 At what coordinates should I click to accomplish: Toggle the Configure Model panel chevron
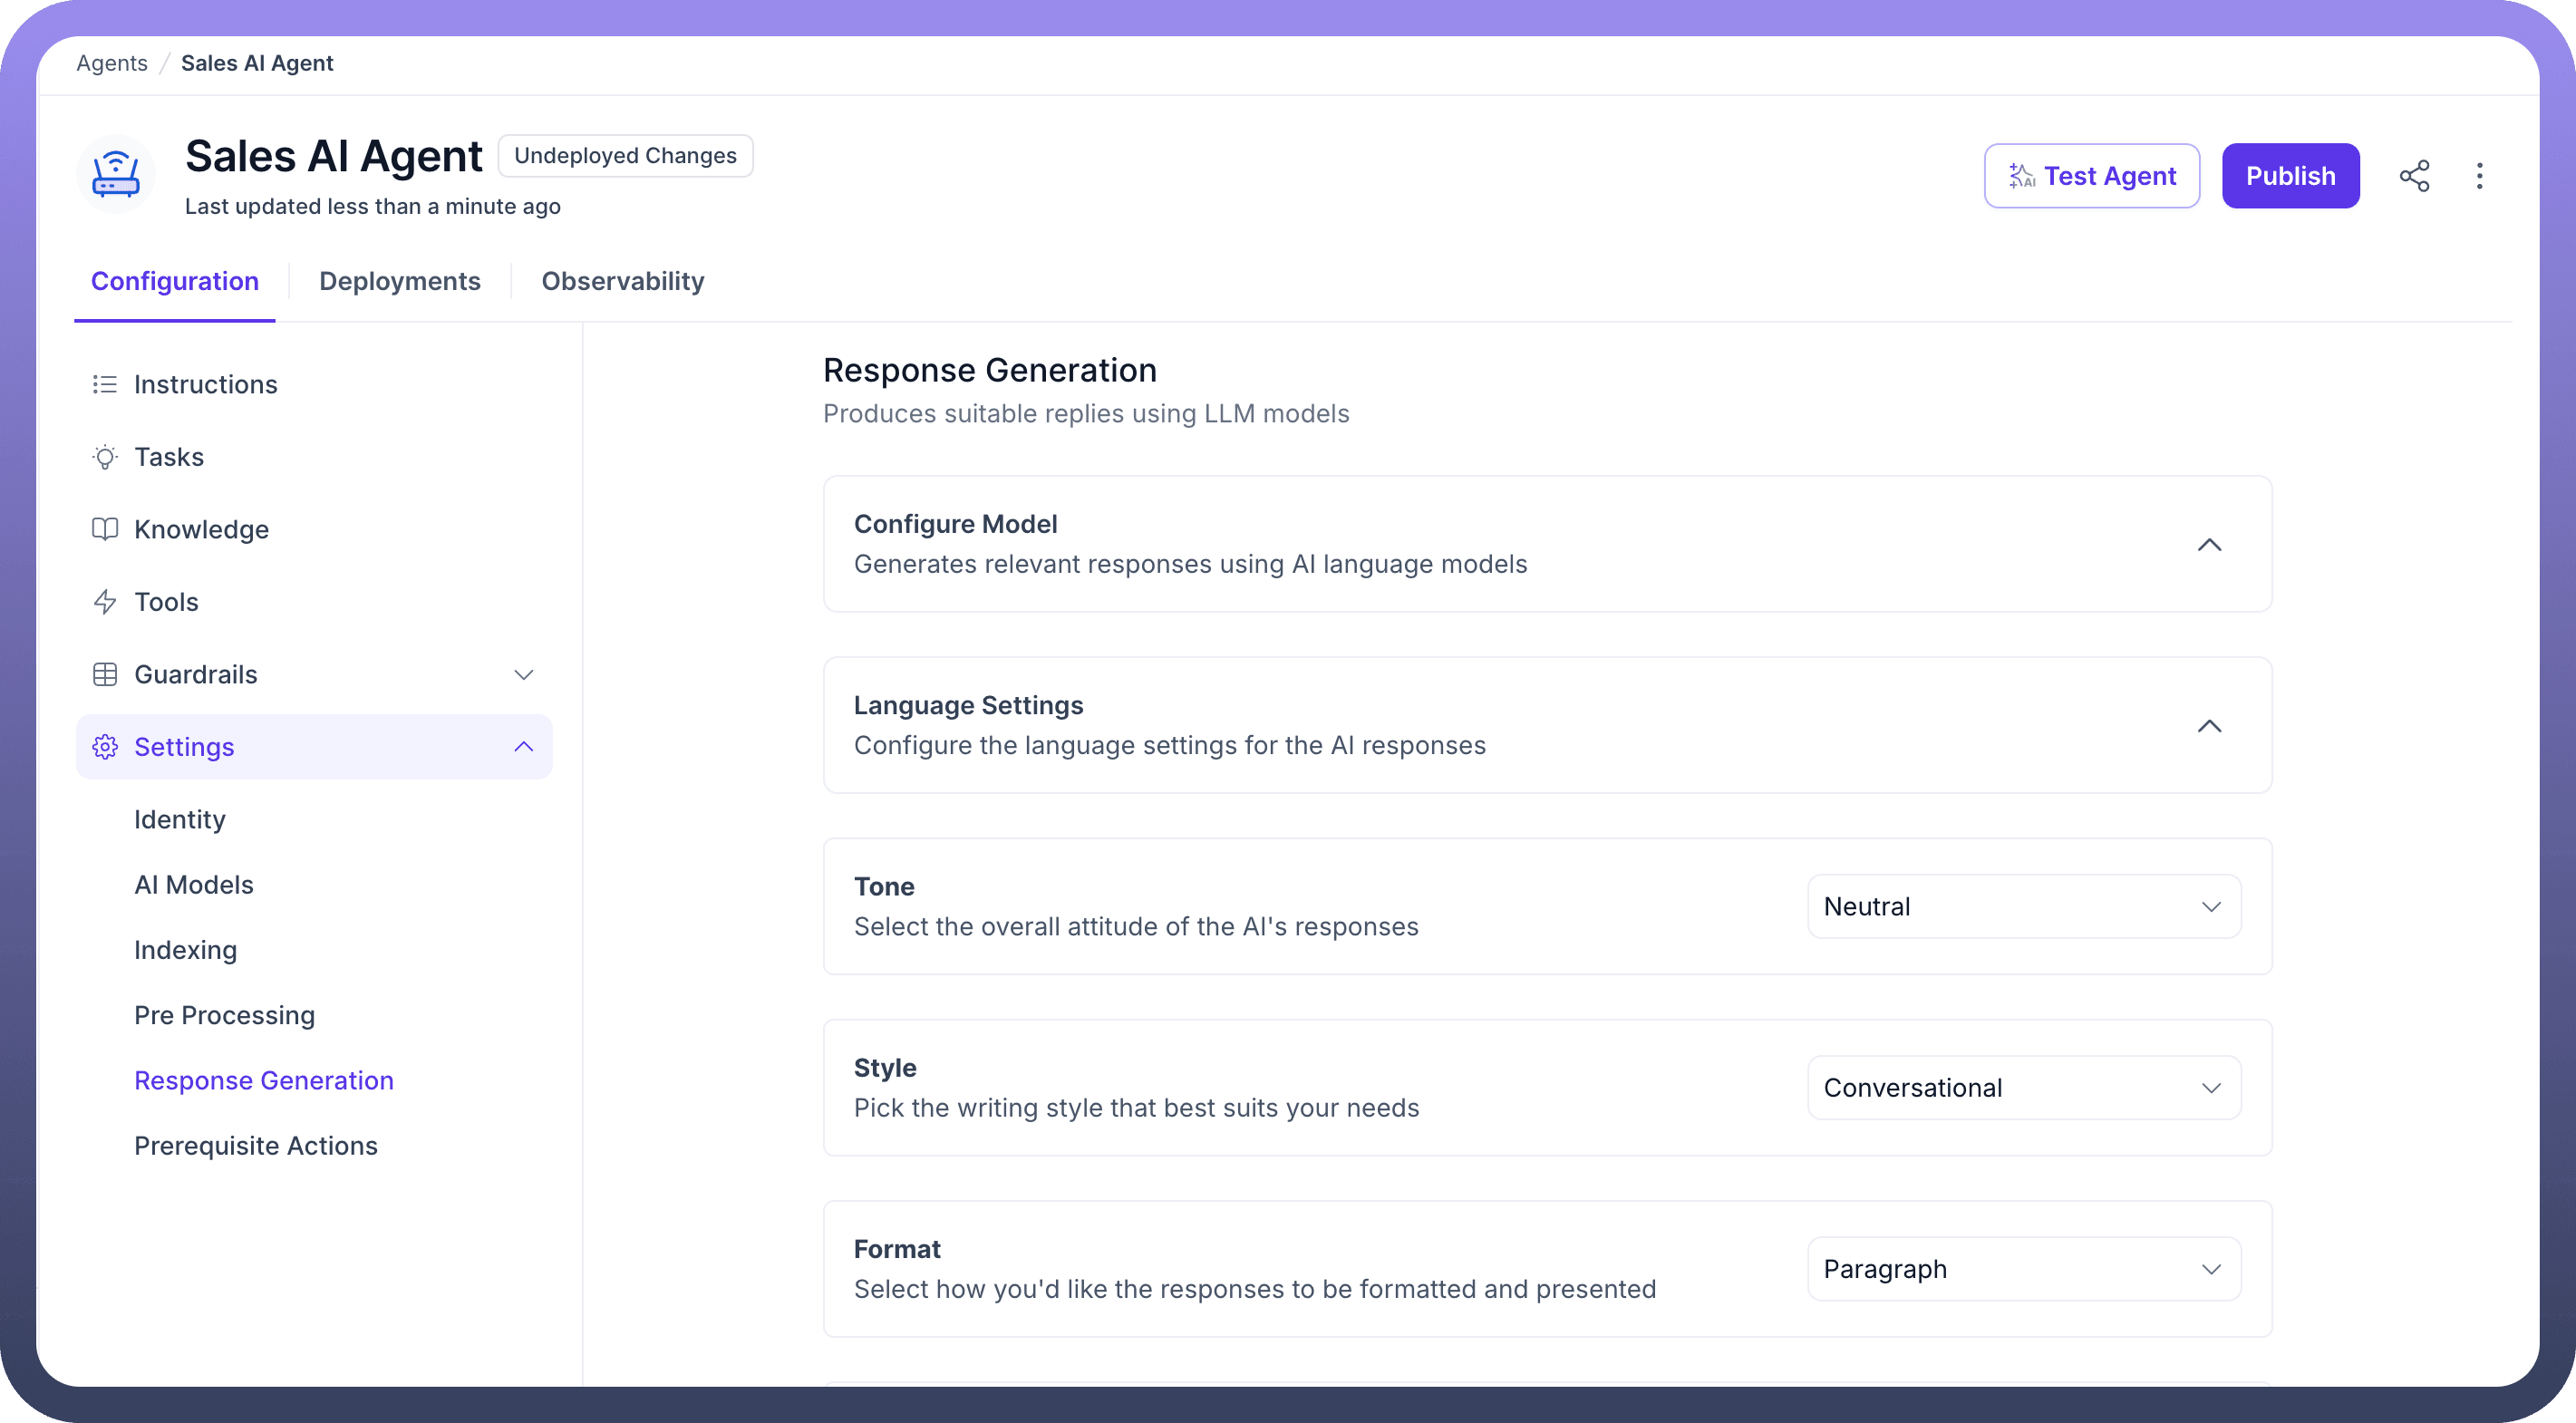click(x=2209, y=545)
